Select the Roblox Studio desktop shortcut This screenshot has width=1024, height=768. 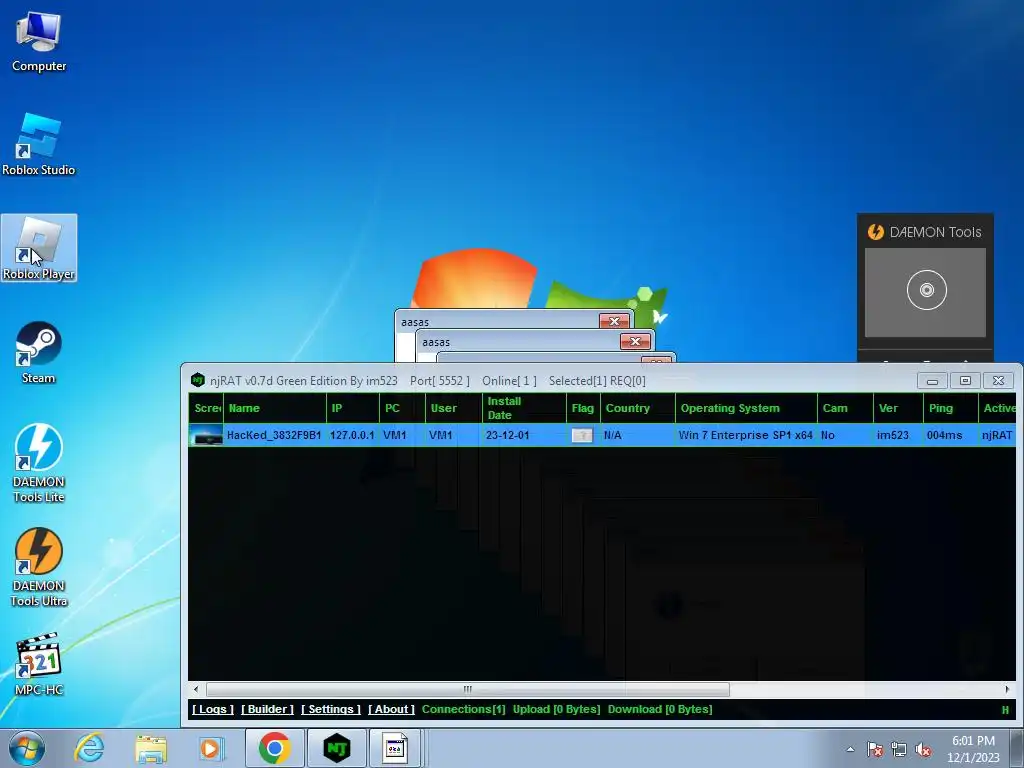tap(39, 145)
